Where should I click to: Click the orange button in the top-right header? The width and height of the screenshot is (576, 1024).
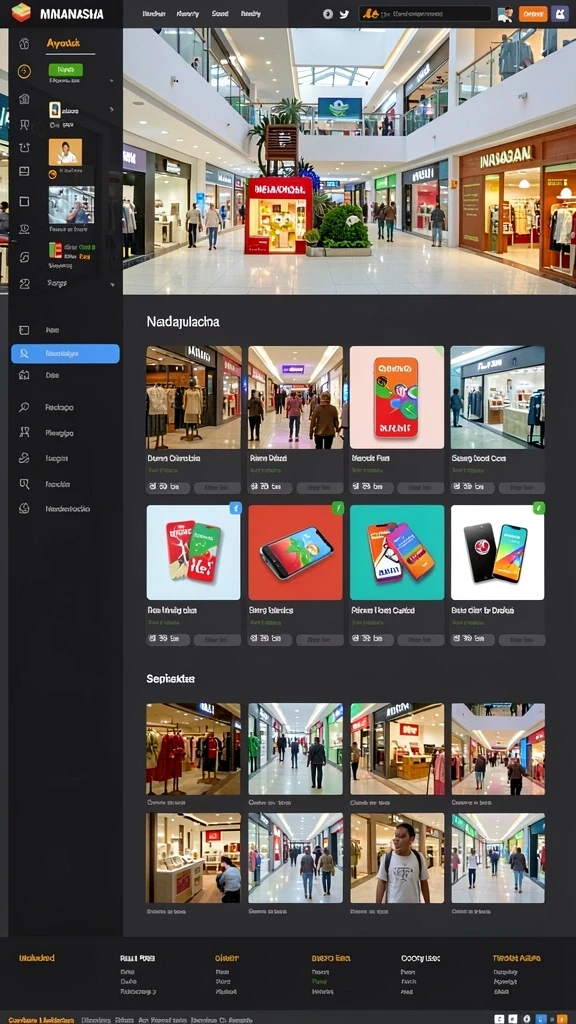533,14
